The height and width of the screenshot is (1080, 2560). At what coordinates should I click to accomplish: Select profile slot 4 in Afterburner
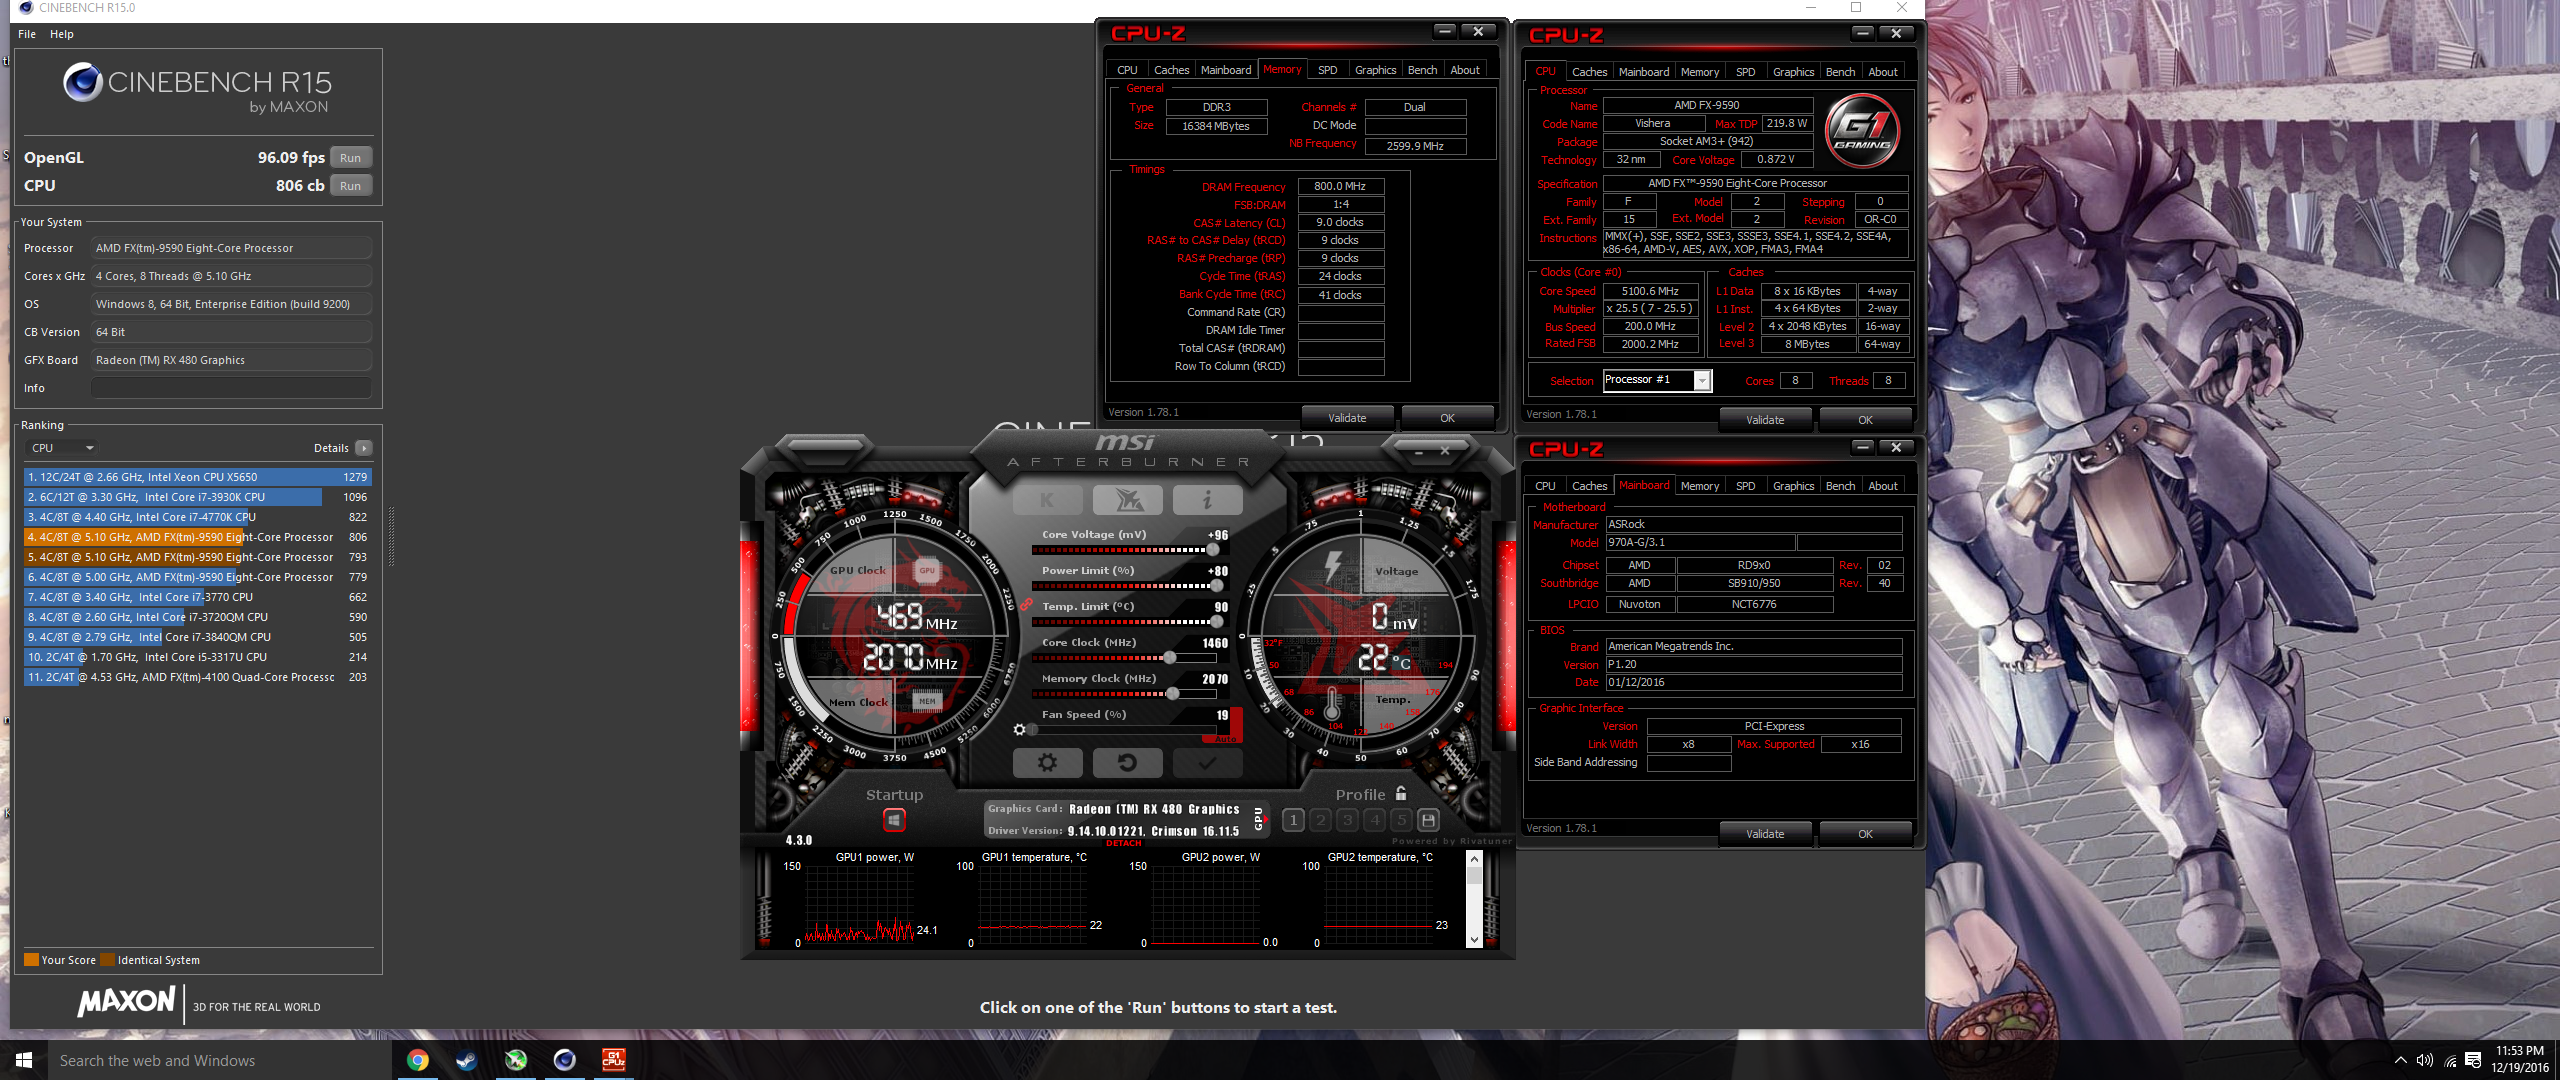click(x=1374, y=820)
